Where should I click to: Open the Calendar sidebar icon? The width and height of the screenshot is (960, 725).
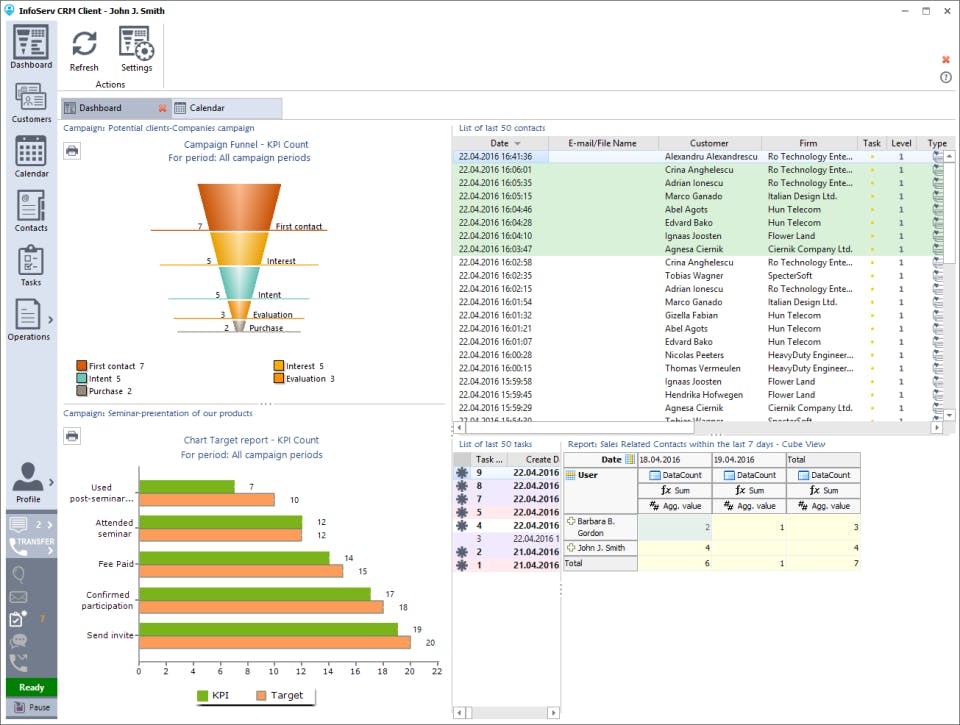[x=31, y=157]
